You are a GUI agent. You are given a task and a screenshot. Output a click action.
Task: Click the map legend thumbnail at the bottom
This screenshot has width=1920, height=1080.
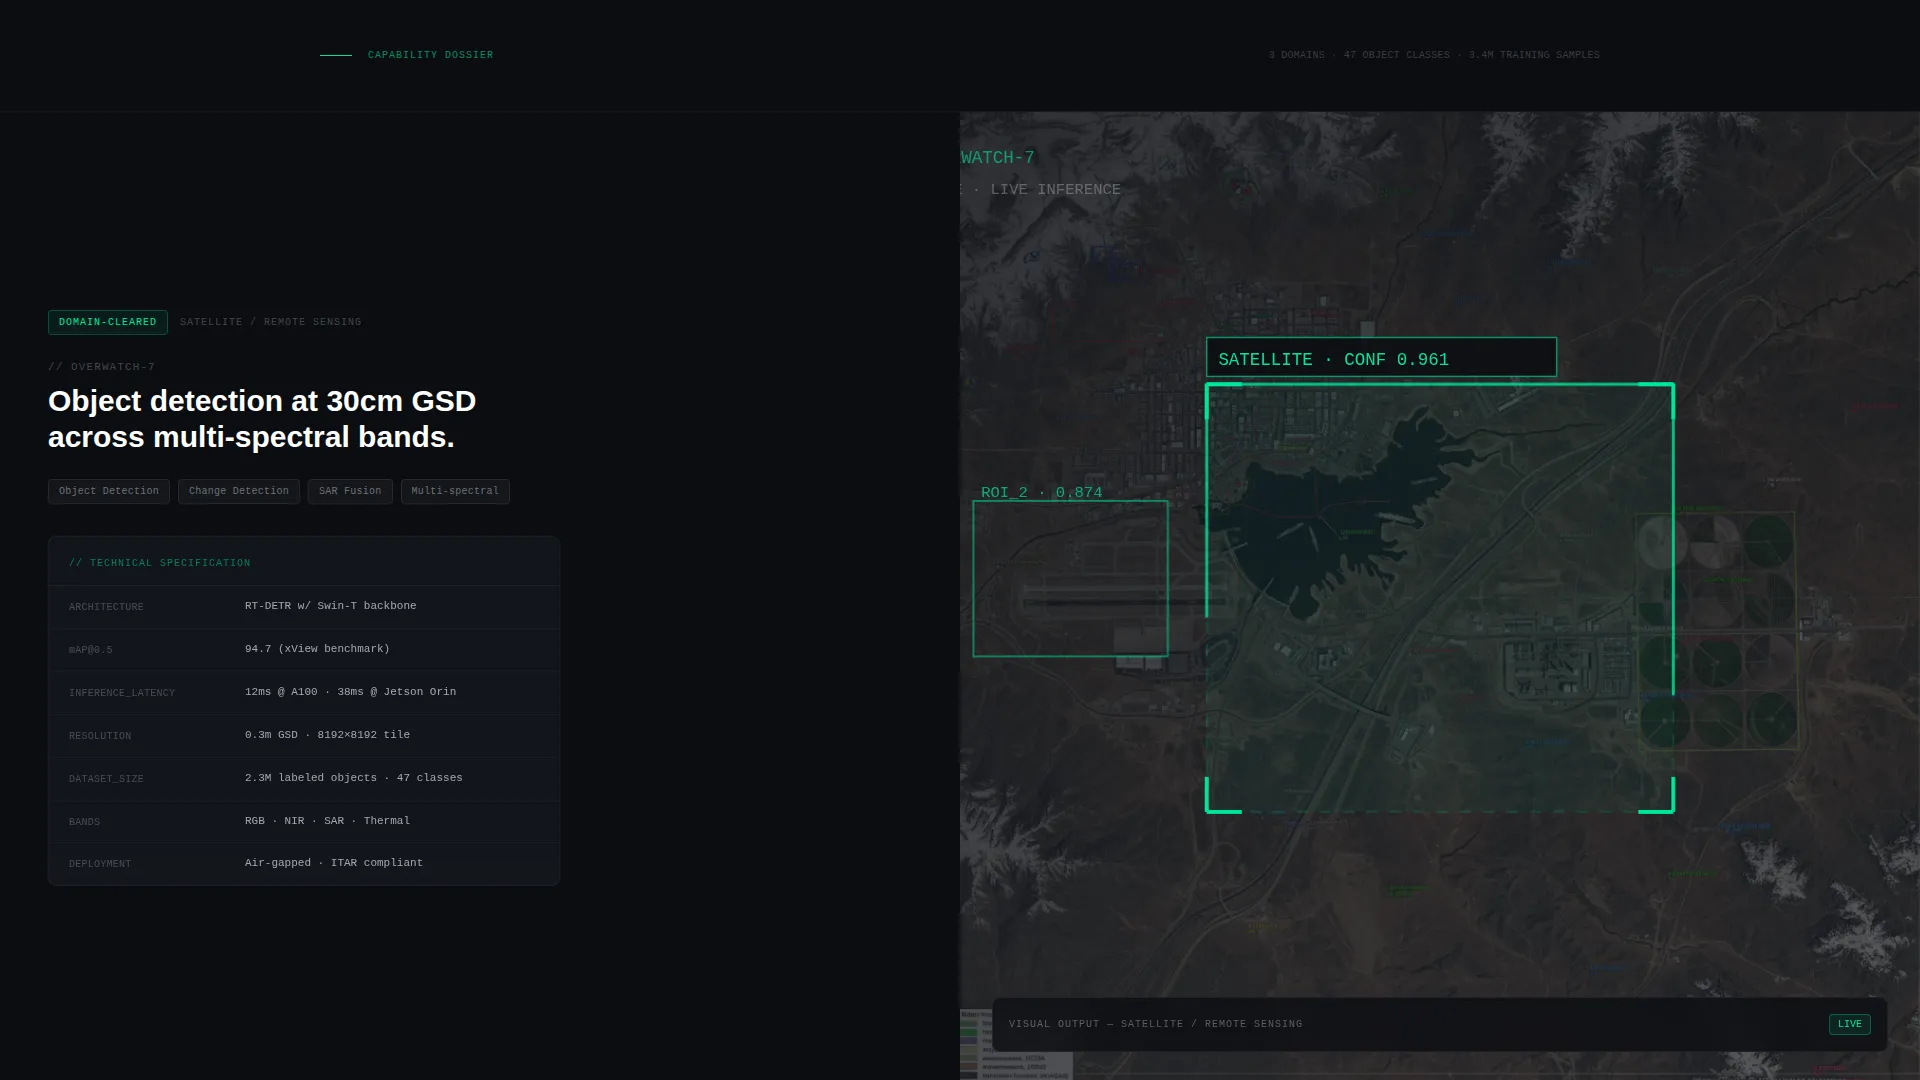1016,1045
